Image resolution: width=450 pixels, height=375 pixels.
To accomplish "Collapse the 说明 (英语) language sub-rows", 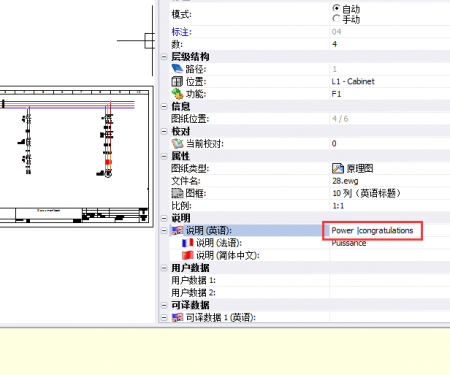I will click(x=164, y=231).
